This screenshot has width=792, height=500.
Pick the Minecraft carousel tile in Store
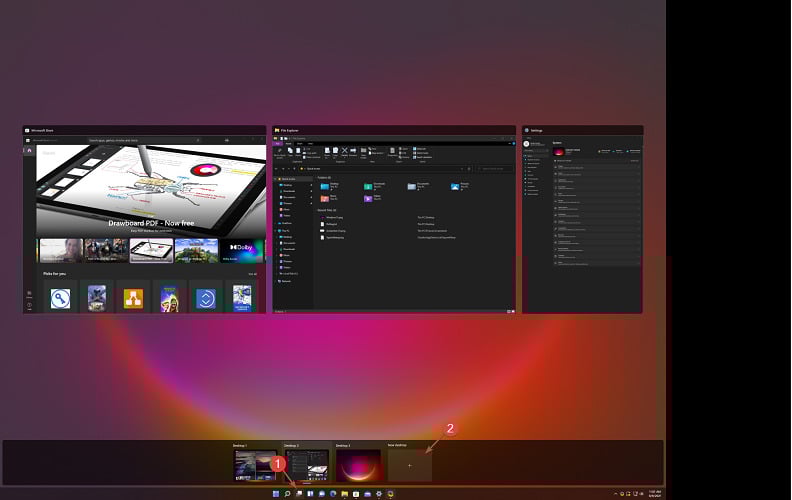coord(196,251)
